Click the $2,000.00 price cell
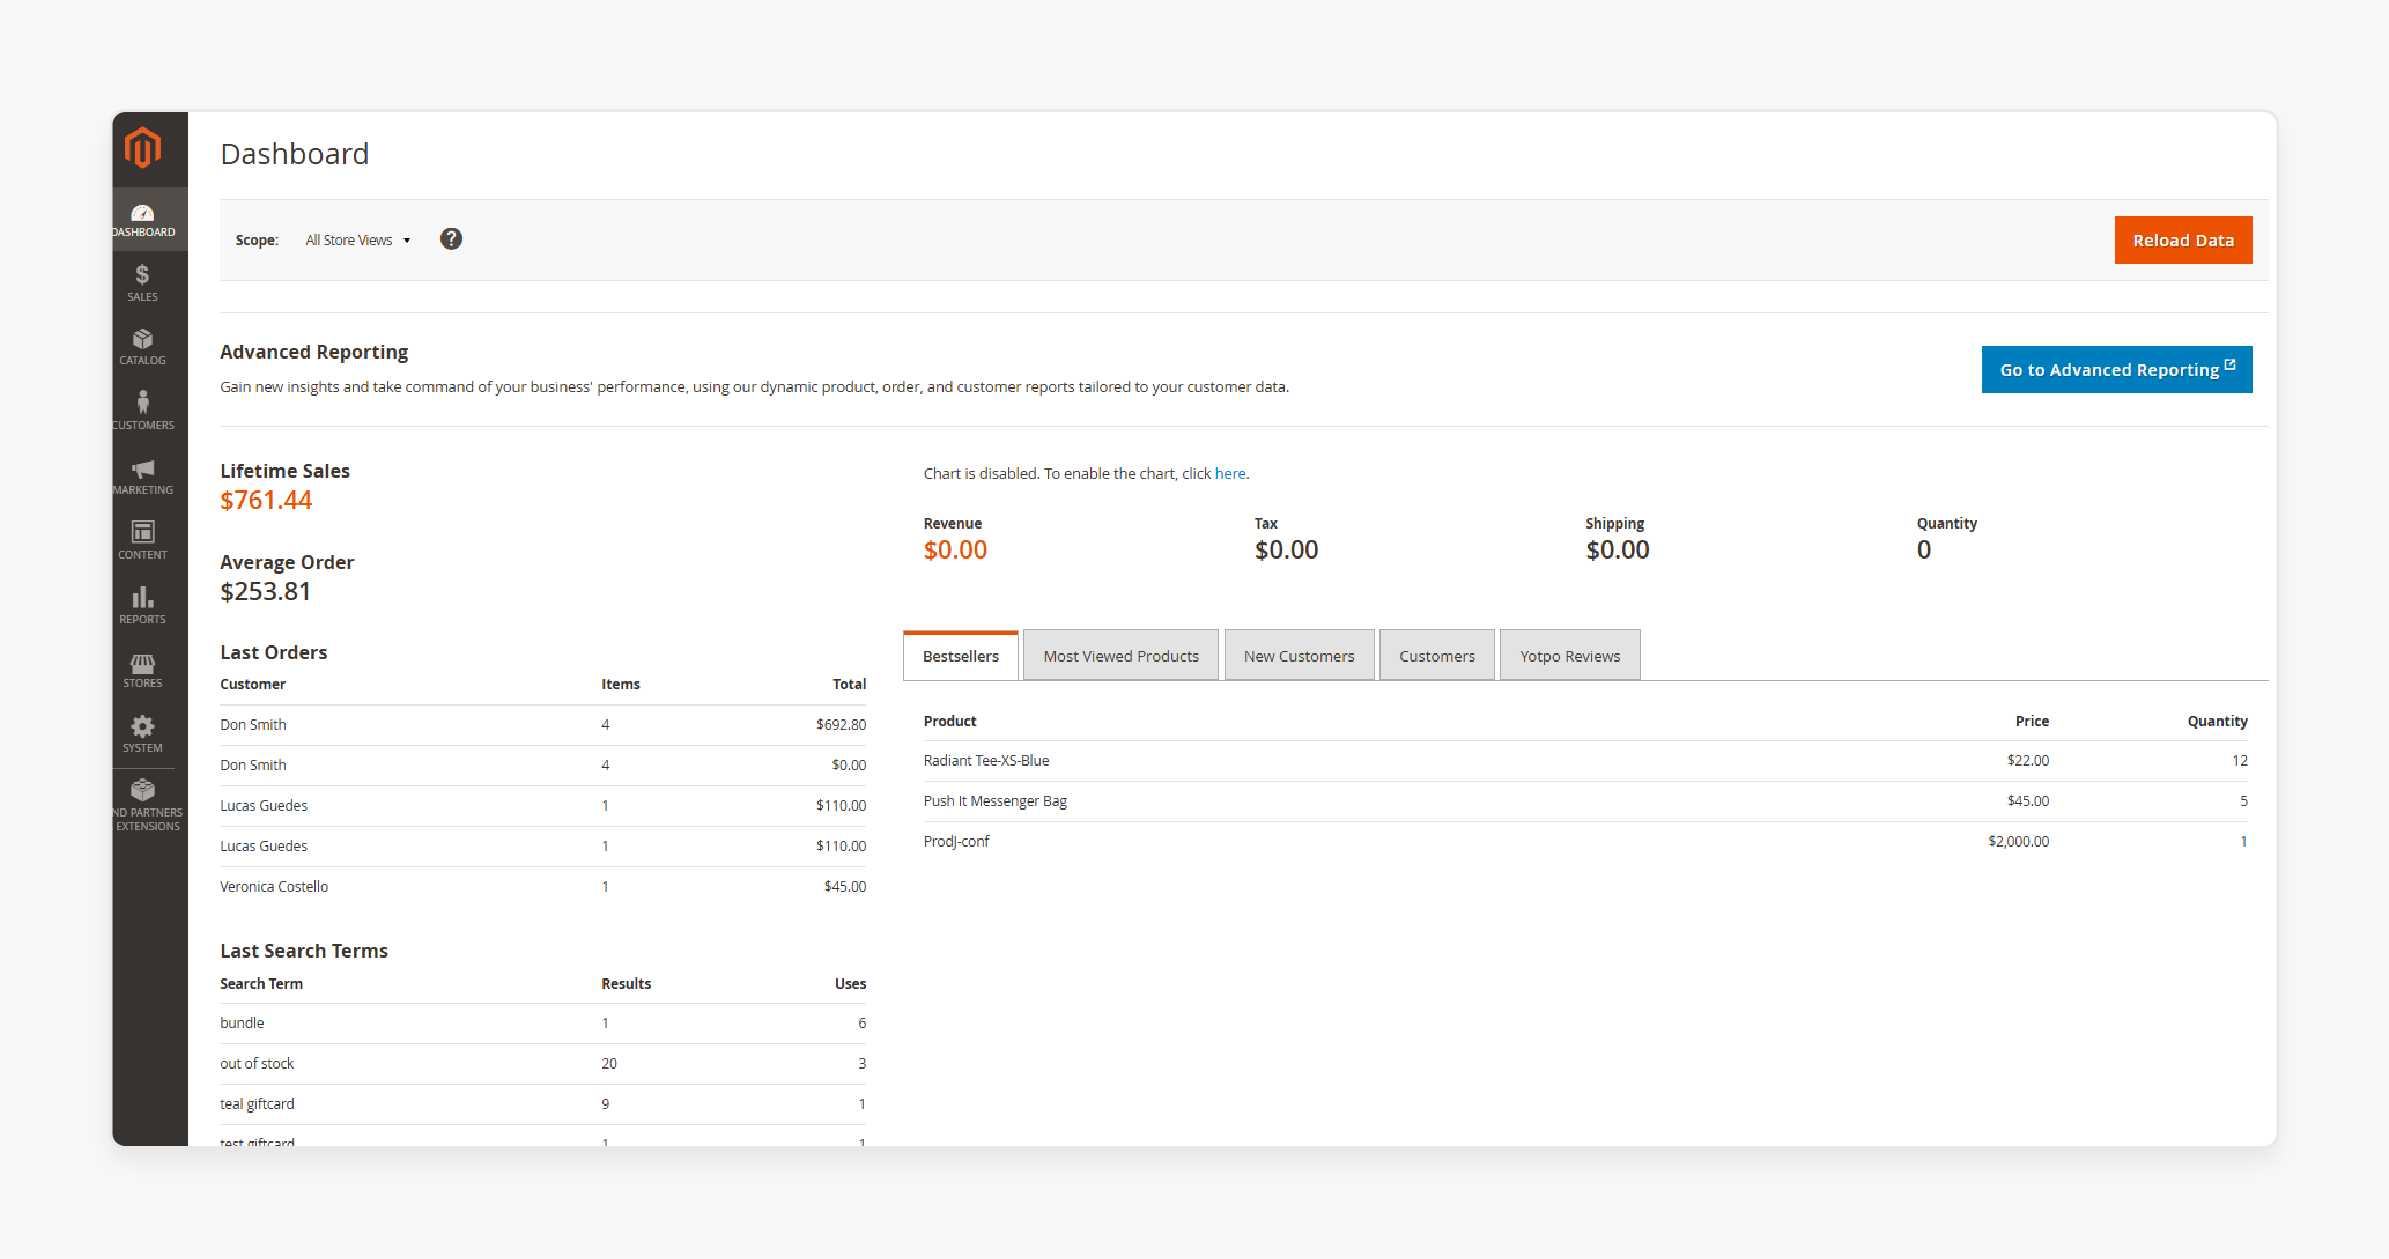The height and width of the screenshot is (1259, 2389). 2018,842
